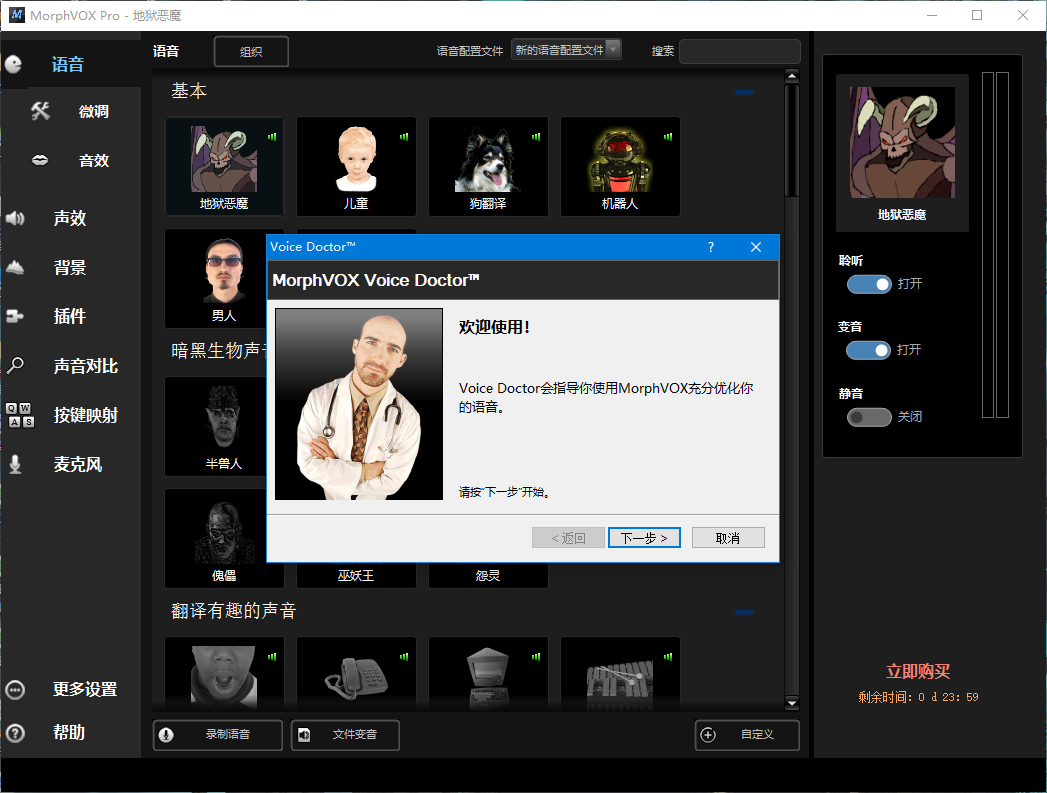Open the 微调 tweak voice tools icon
The width and height of the screenshot is (1047, 793).
41,111
